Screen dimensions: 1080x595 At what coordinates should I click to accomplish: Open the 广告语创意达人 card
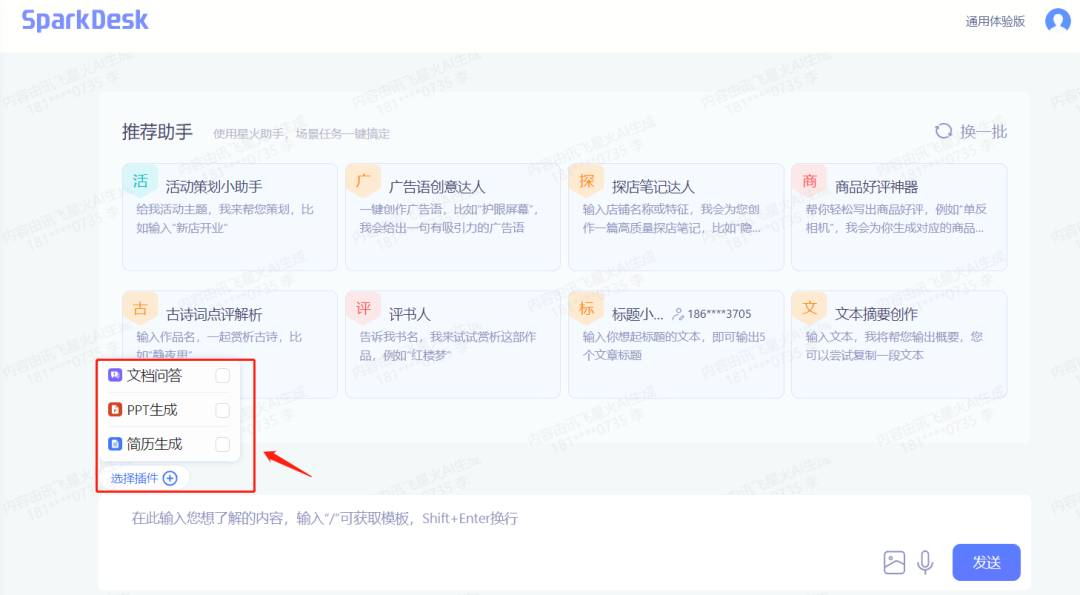pos(453,217)
